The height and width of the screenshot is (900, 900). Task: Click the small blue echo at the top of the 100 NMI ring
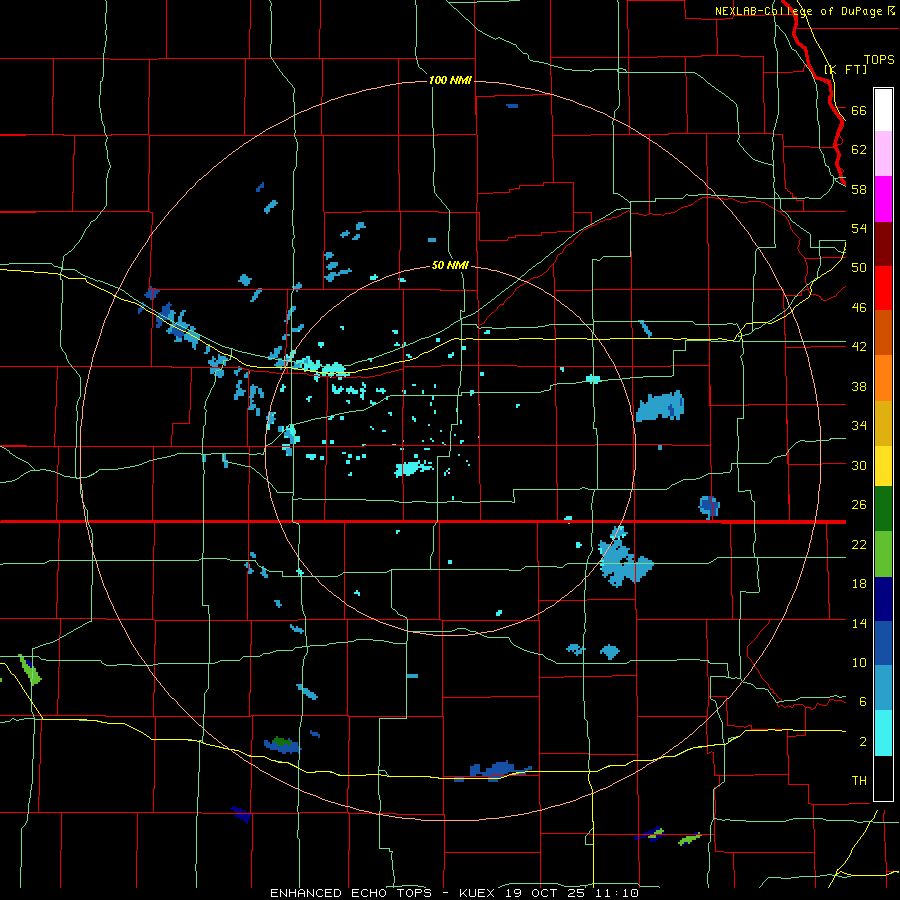coord(512,106)
